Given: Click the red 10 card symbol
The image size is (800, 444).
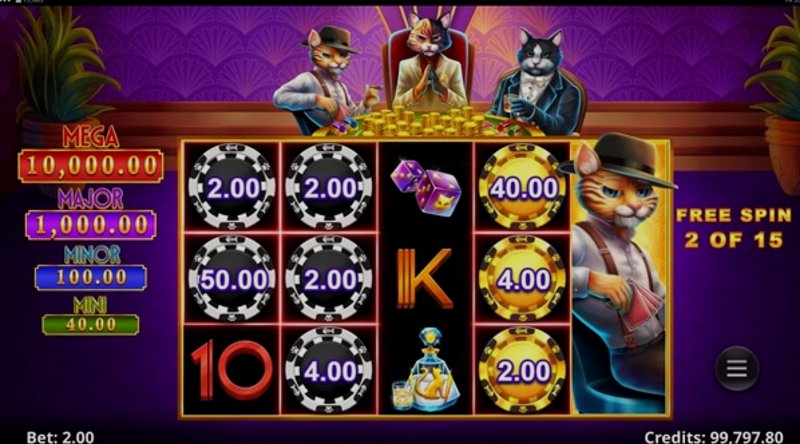Looking at the screenshot, I should tap(232, 370).
